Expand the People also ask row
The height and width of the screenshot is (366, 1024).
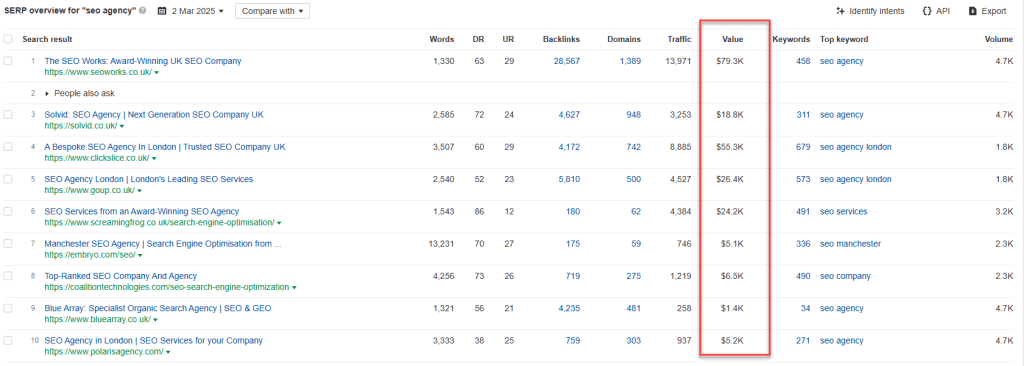point(46,93)
